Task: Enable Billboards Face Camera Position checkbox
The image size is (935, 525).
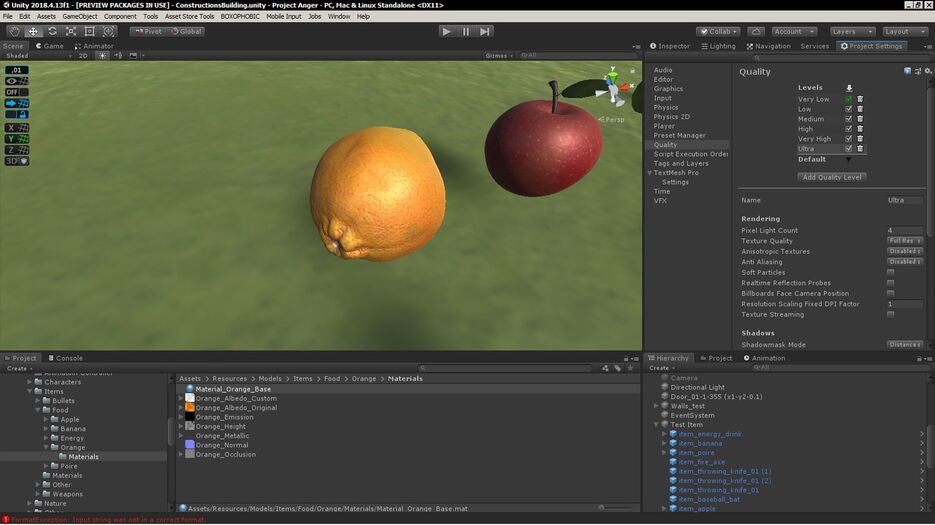Action: click(890, 294)
